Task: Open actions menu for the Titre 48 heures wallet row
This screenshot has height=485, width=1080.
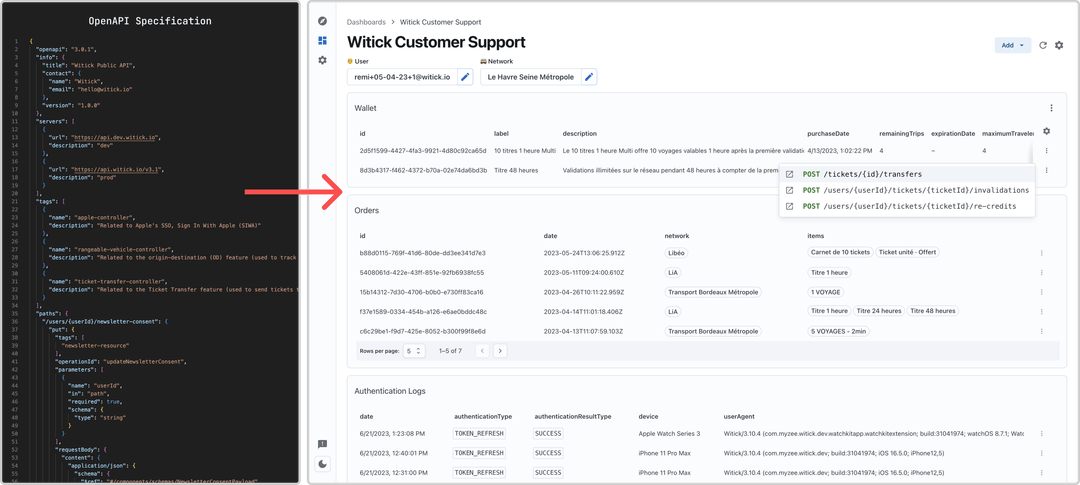Action: pos(1046,170)
